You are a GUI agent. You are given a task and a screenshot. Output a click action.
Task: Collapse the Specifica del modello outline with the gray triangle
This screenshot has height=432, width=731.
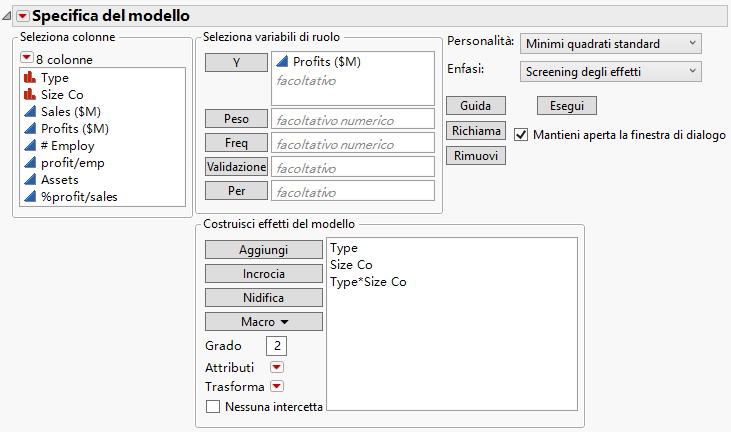point(7,16)
